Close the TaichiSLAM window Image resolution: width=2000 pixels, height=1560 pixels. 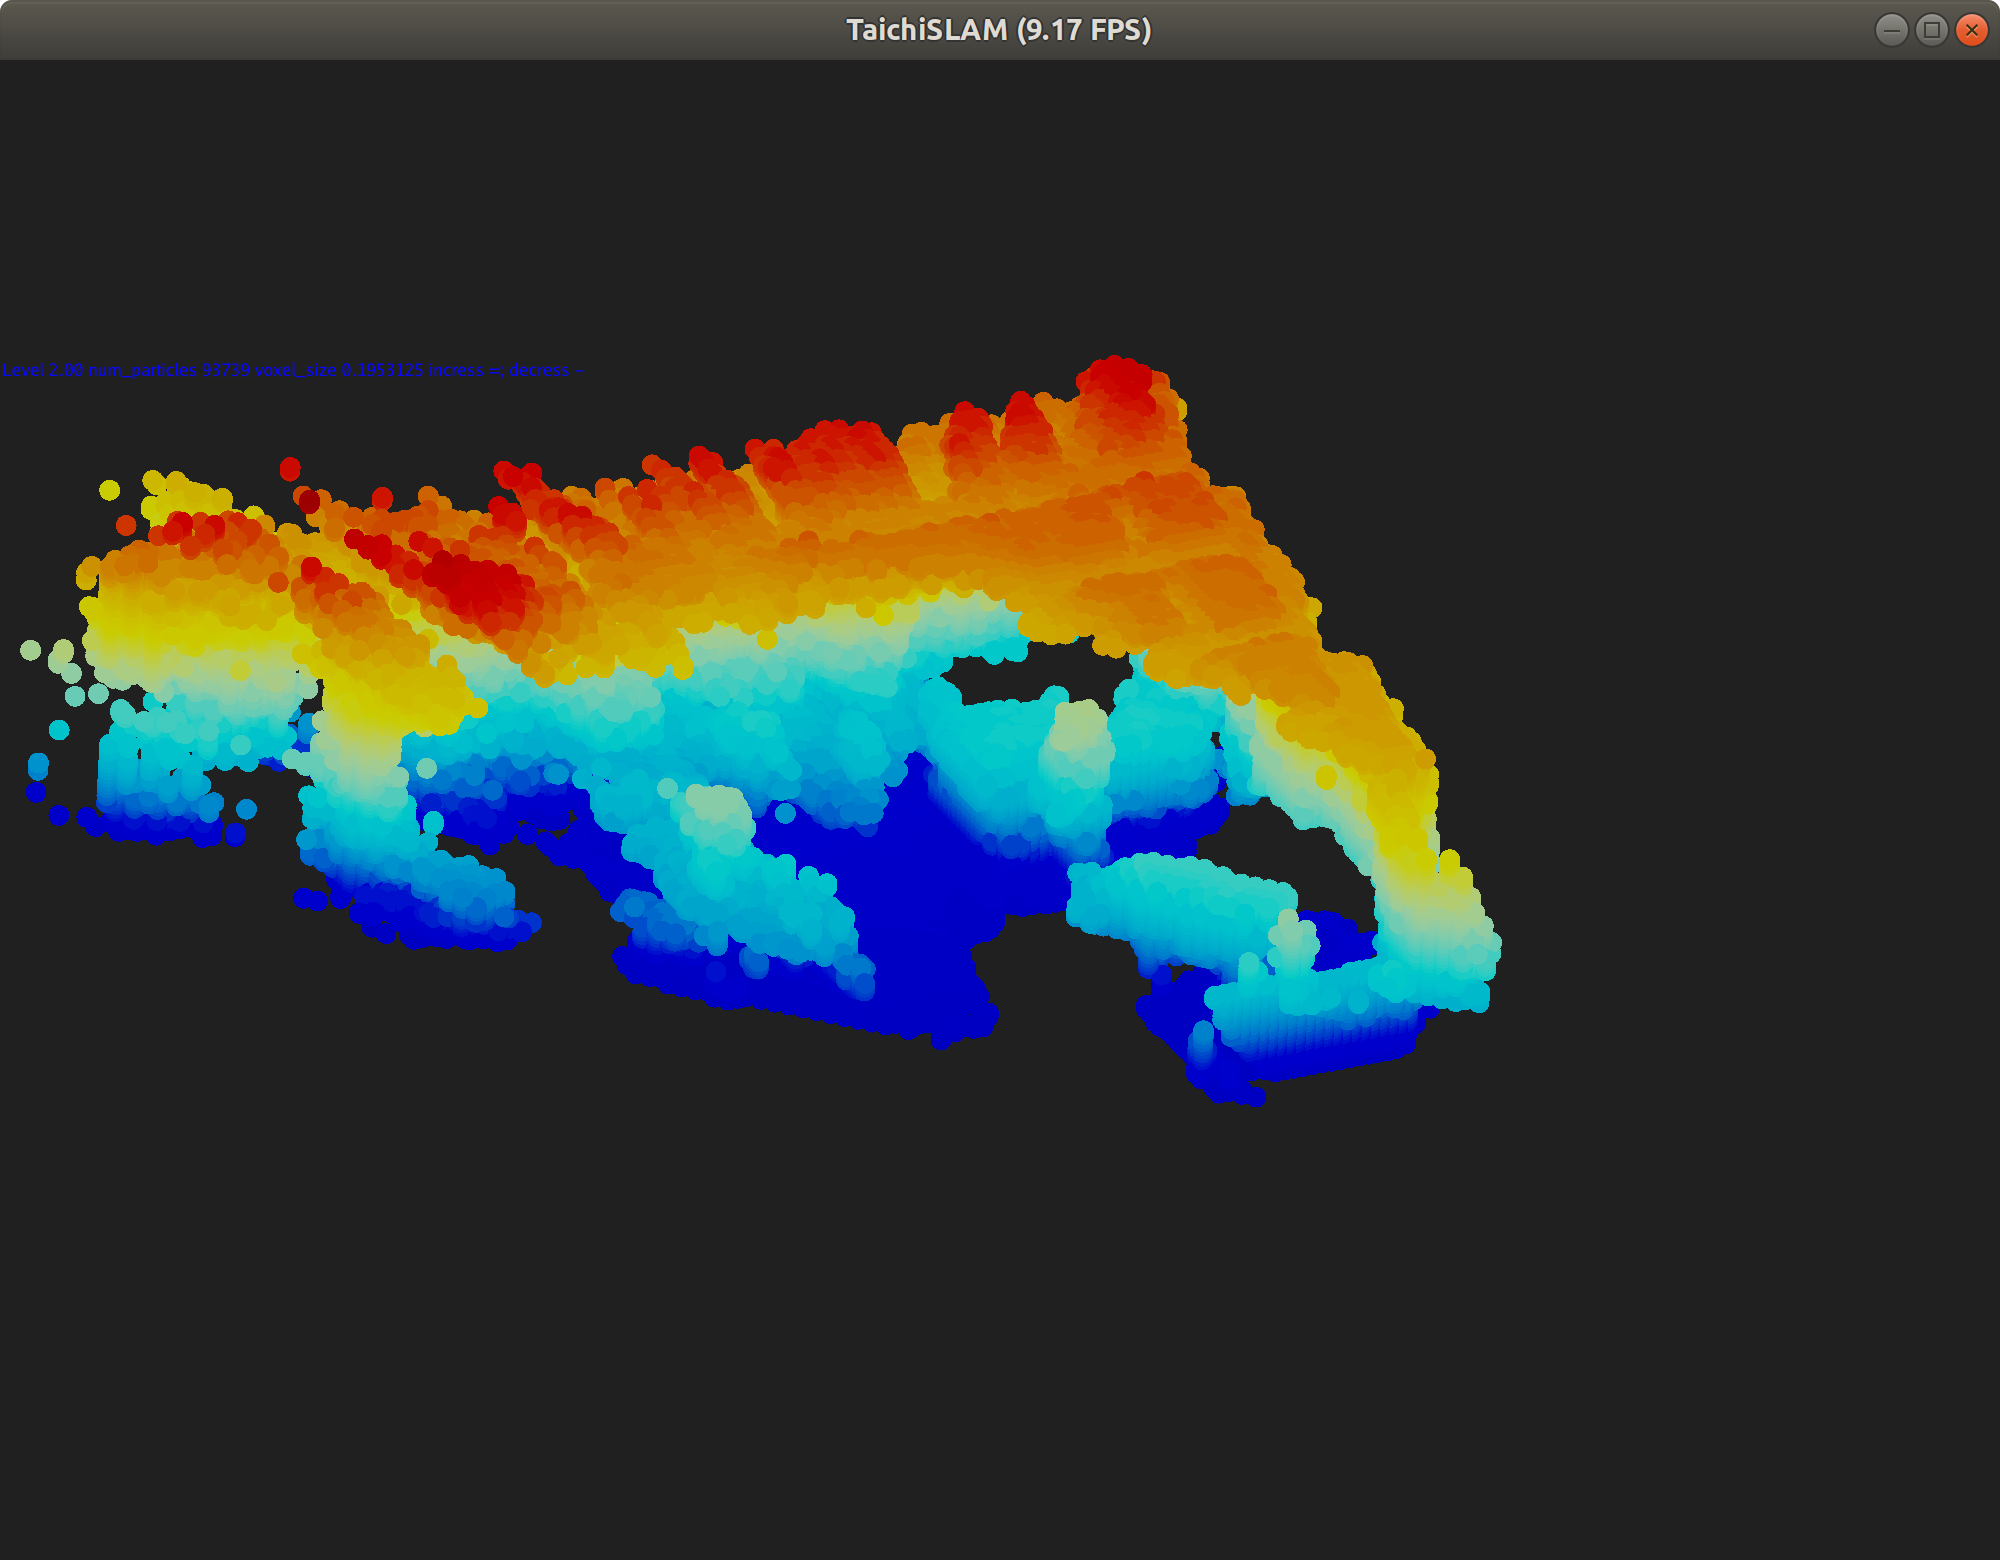[1971, 30]
